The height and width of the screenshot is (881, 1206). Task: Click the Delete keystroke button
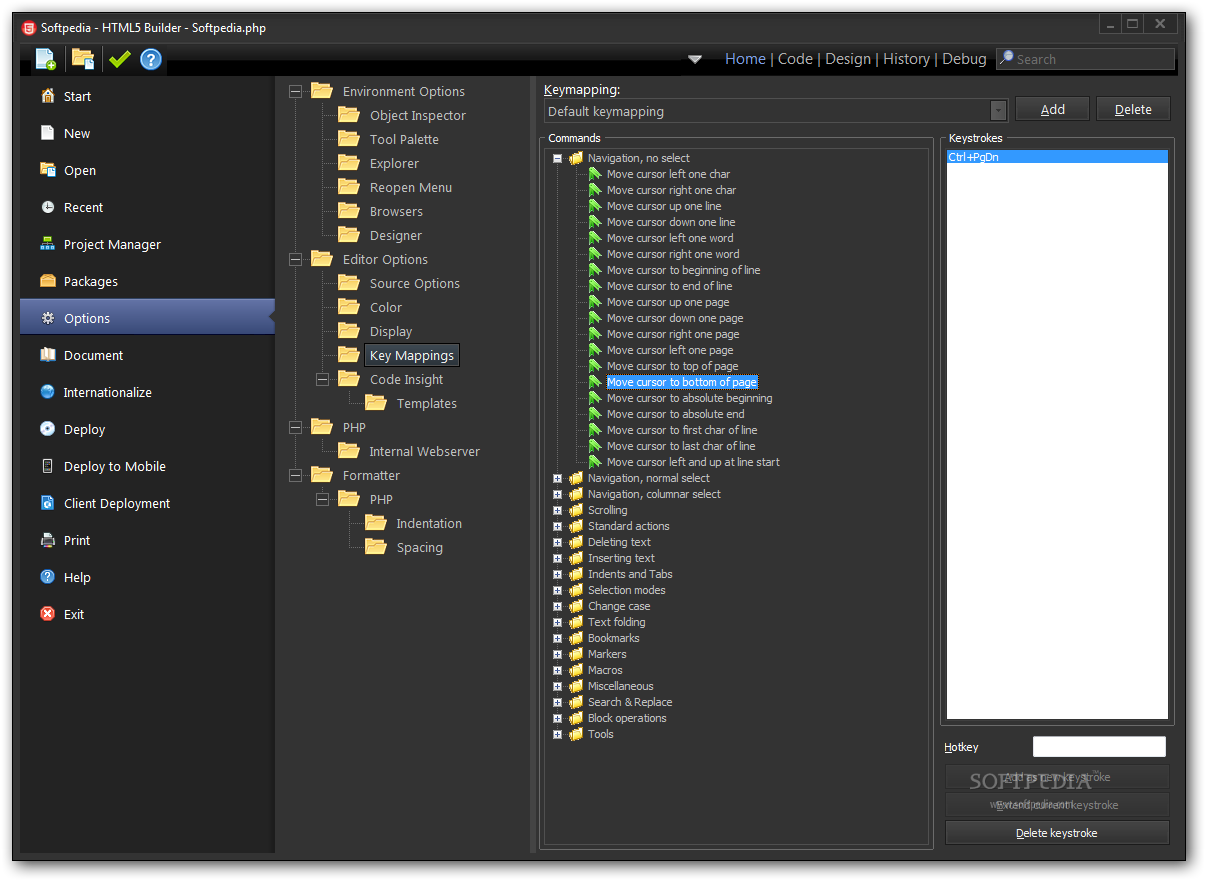[x=1057, y=832]
